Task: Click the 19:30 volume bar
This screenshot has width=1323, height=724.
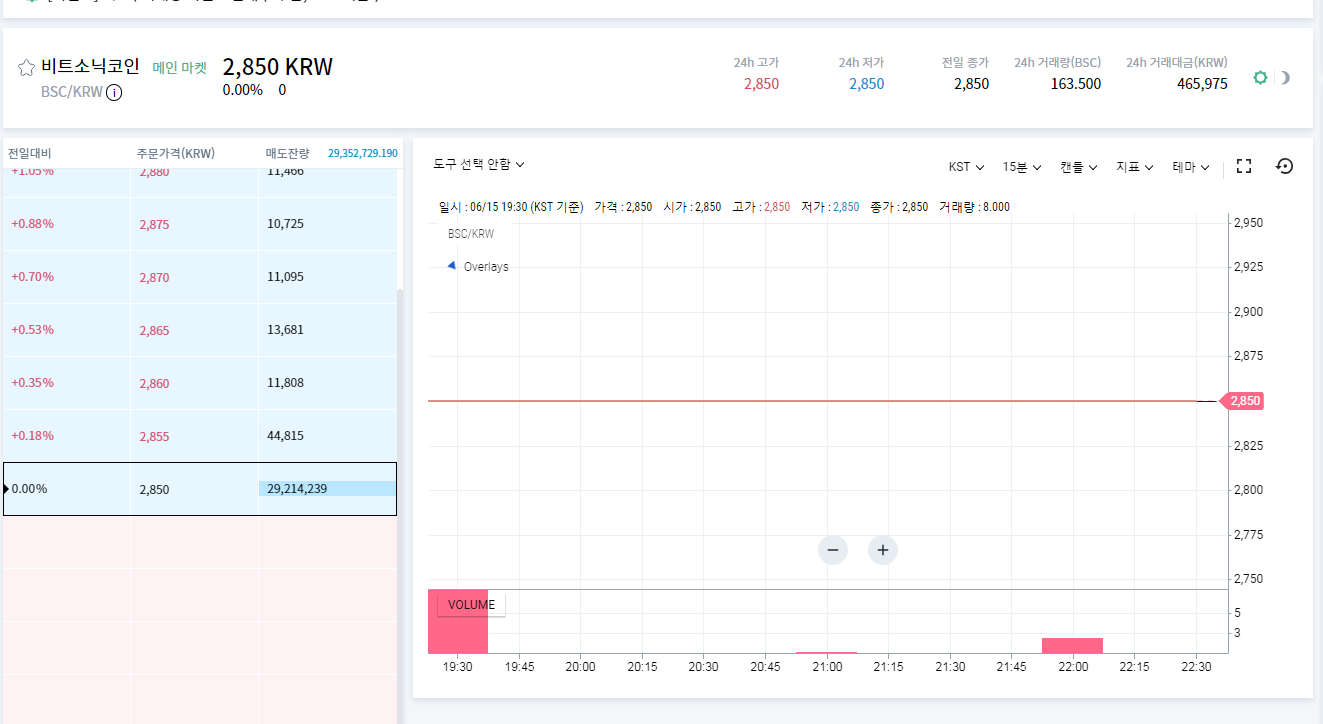Action: (x=458, y=621)
